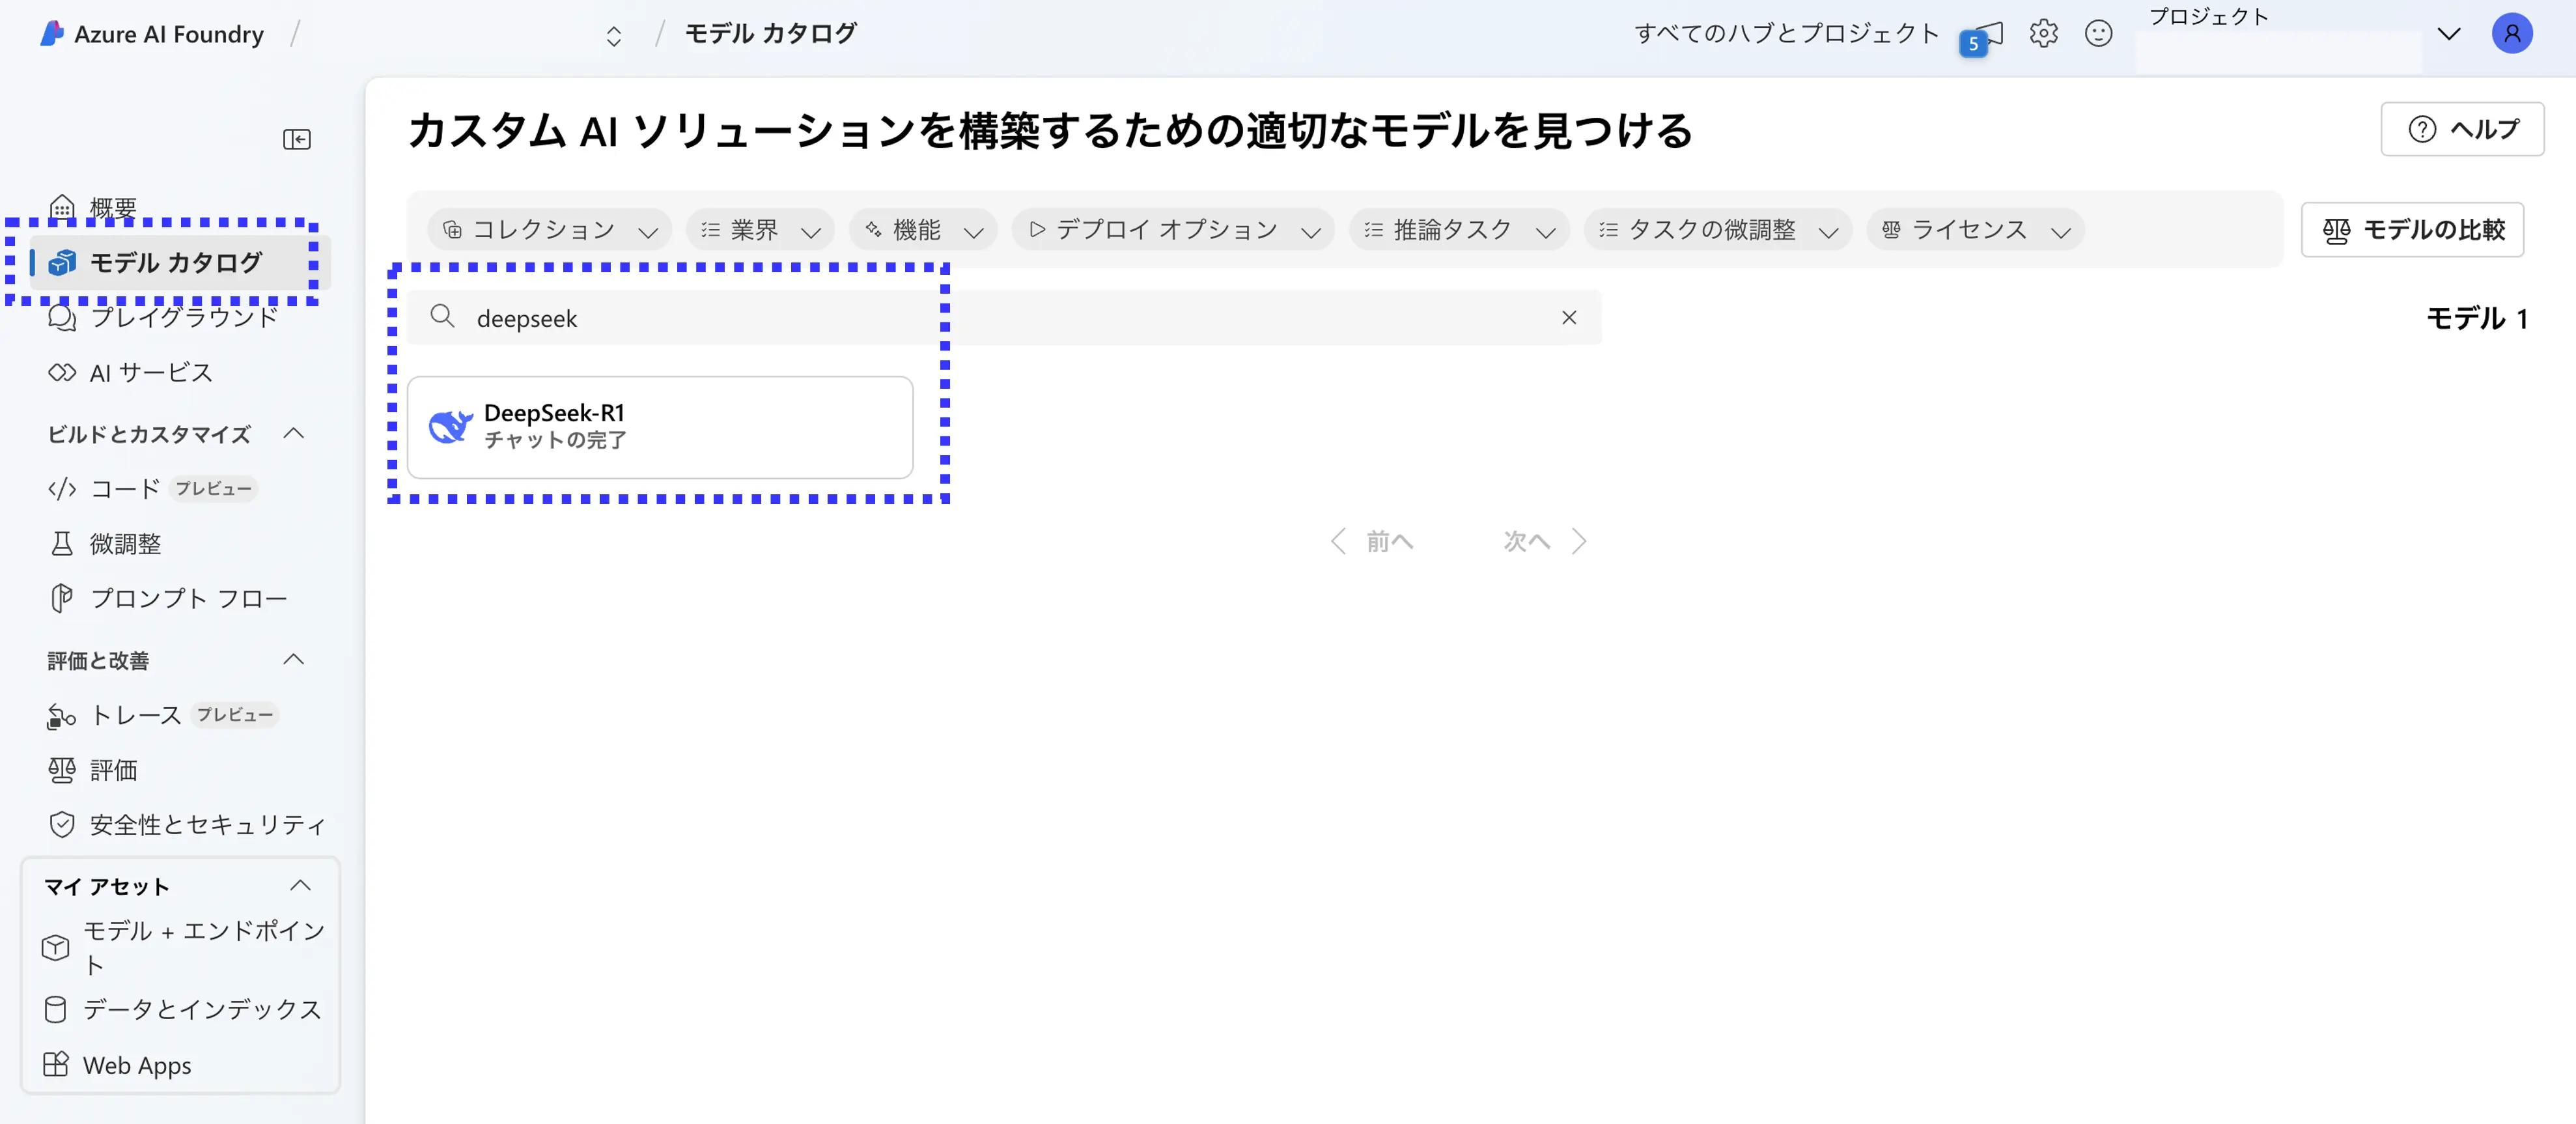
Task: Open AI サービス from sidebar
Action: 132,372
